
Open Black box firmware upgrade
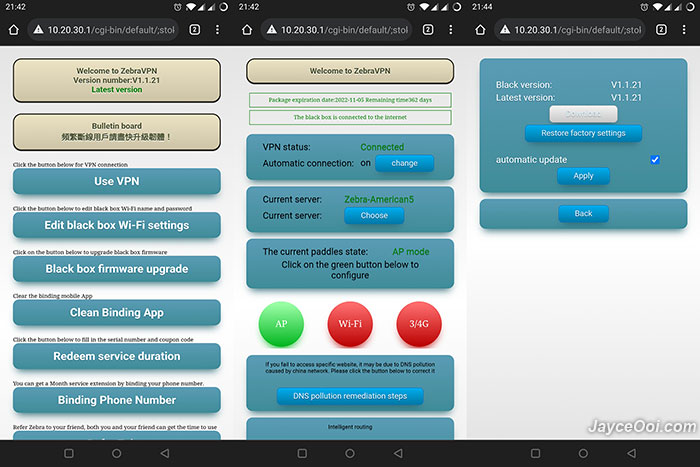[117, 269]
